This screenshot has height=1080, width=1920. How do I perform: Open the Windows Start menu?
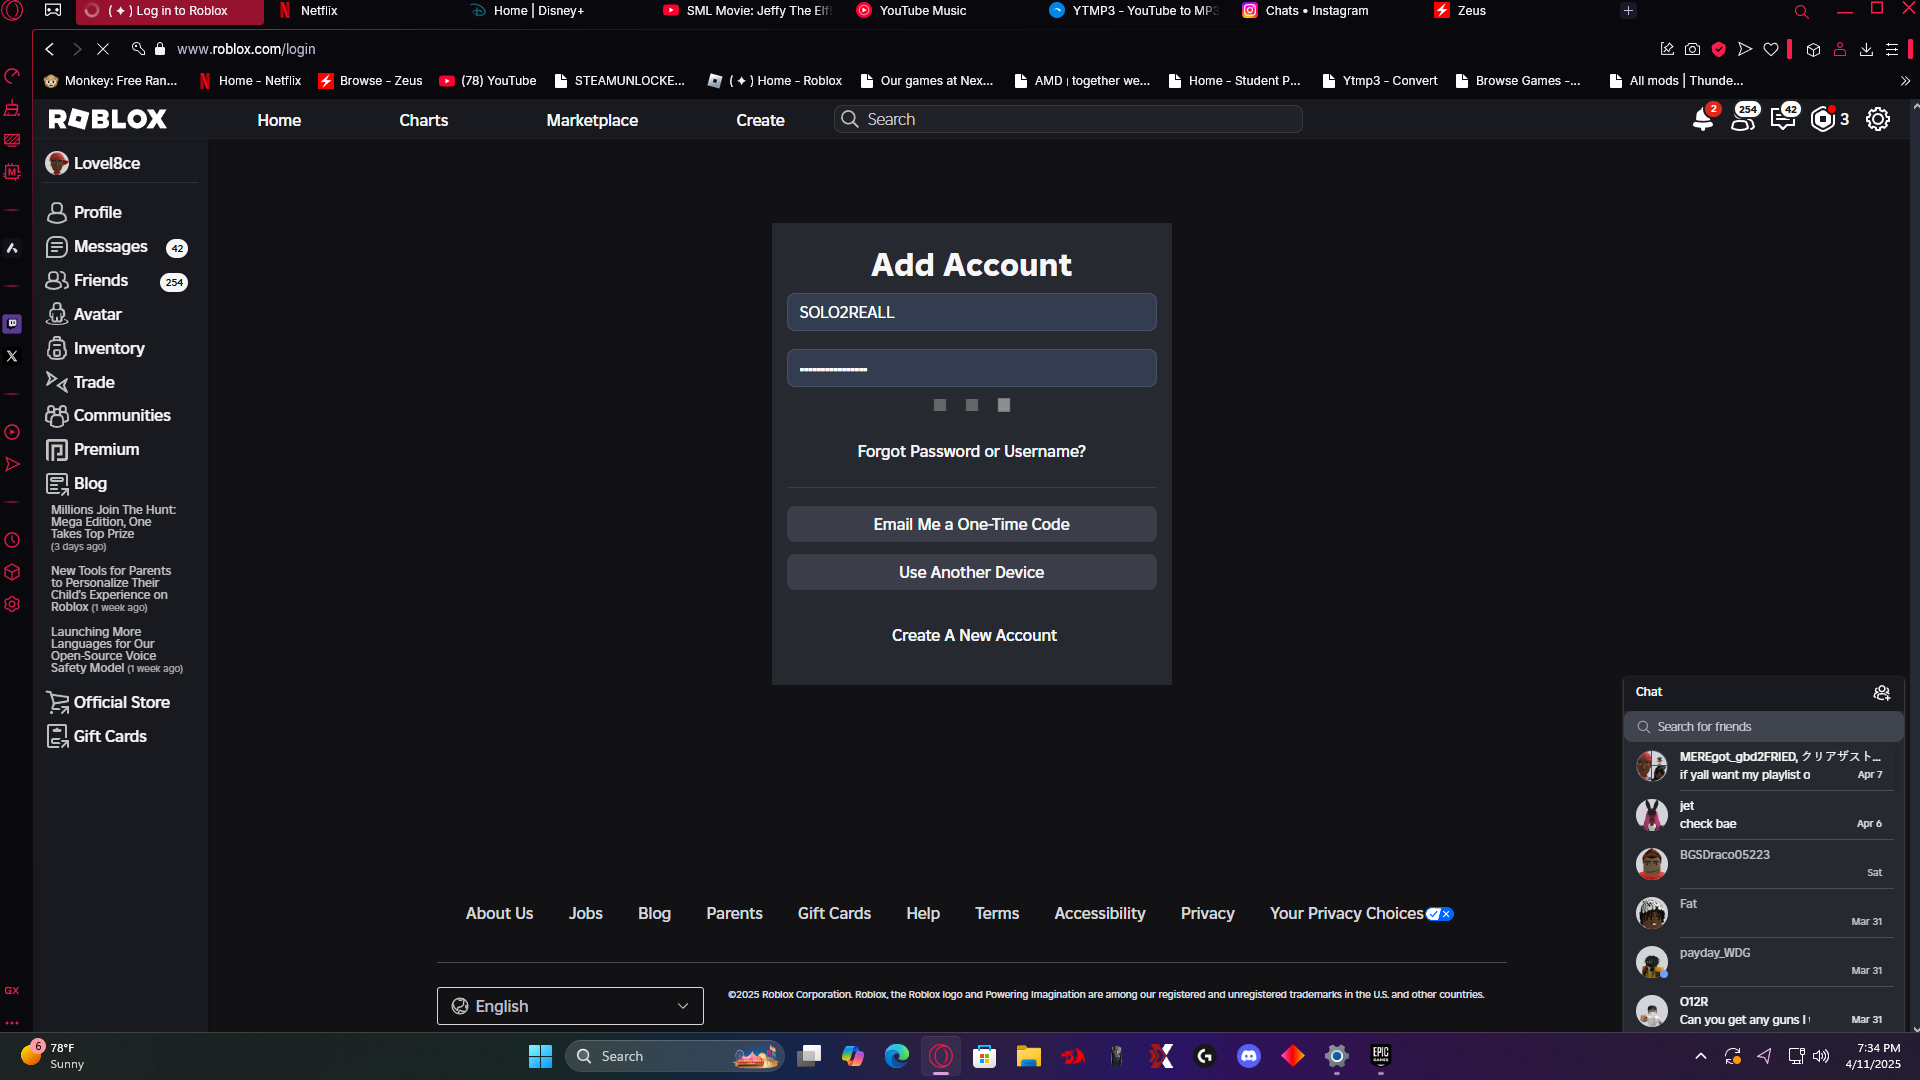pyautogui.click(x=540, y=1056)
